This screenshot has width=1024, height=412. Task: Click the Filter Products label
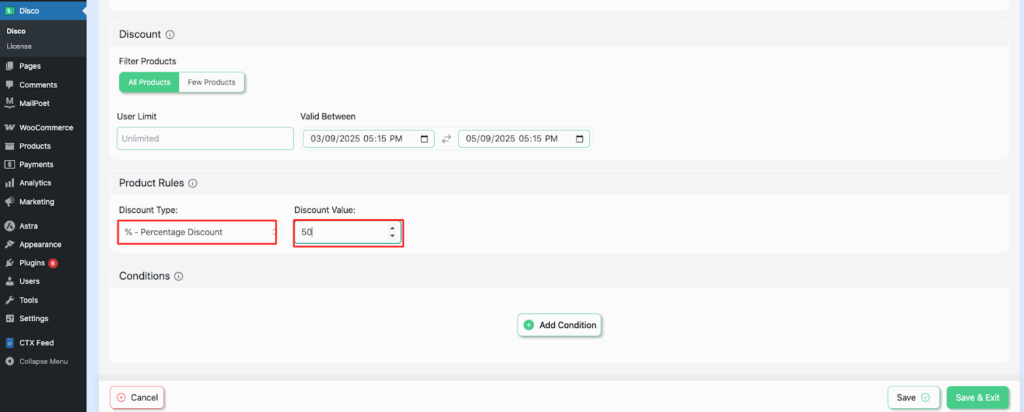[x=148, y=61]
